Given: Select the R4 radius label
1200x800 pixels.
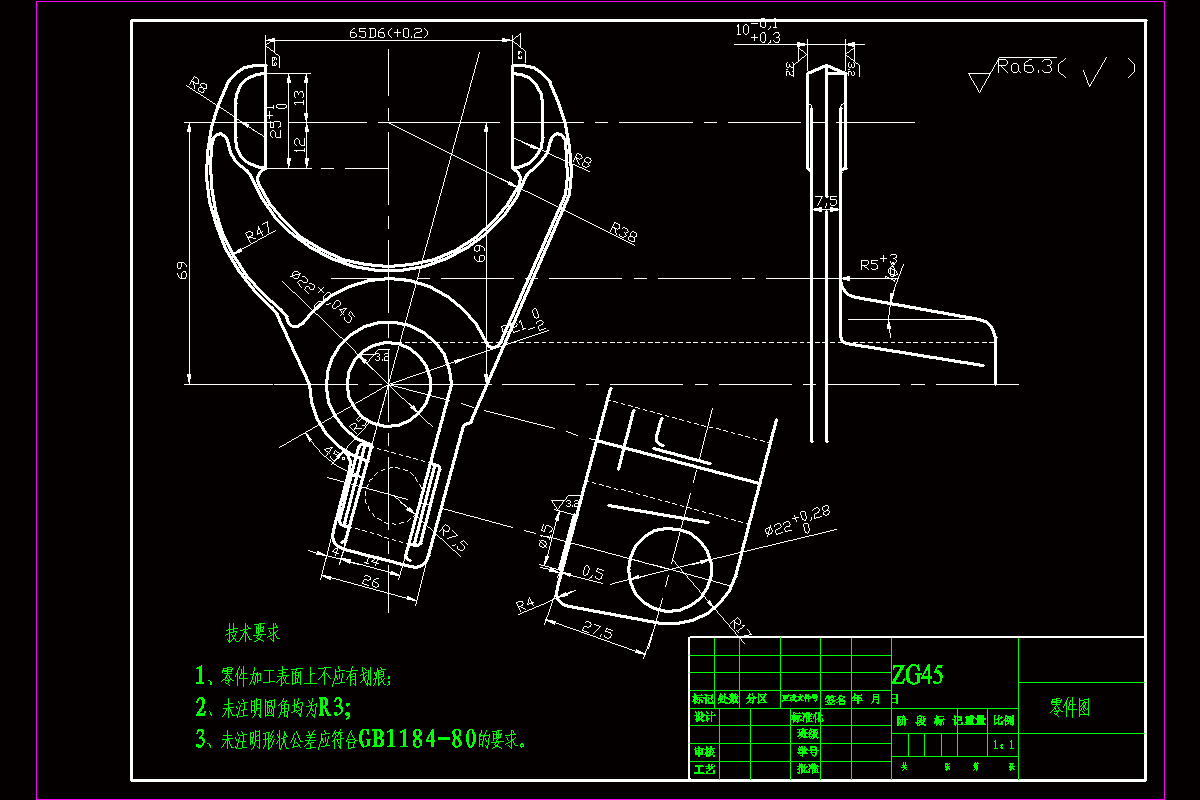Looking at the screenshot, I should 526,606.
